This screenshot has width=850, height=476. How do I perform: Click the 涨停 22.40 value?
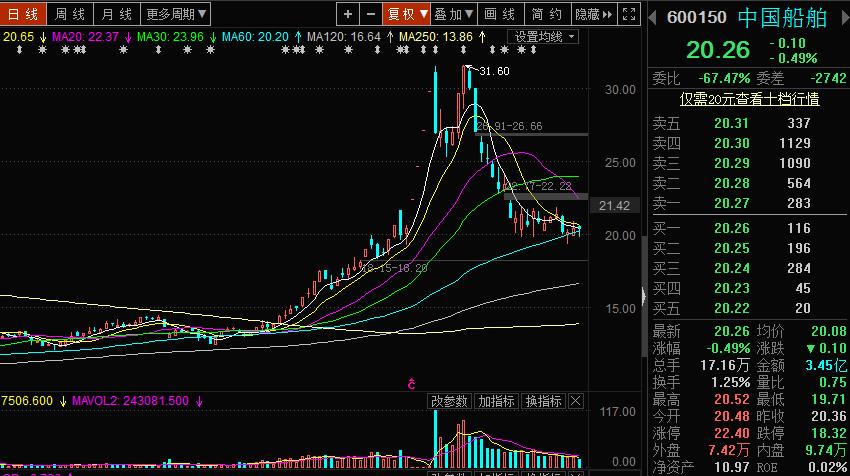pyautogui.click(x=732, y=434)
